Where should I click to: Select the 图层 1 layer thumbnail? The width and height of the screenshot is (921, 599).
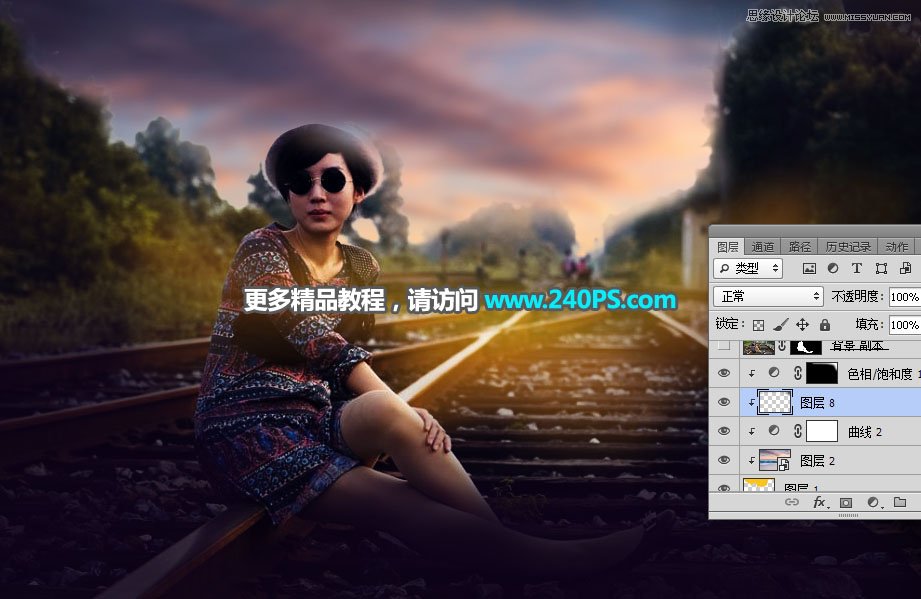(x=758, y=484)
